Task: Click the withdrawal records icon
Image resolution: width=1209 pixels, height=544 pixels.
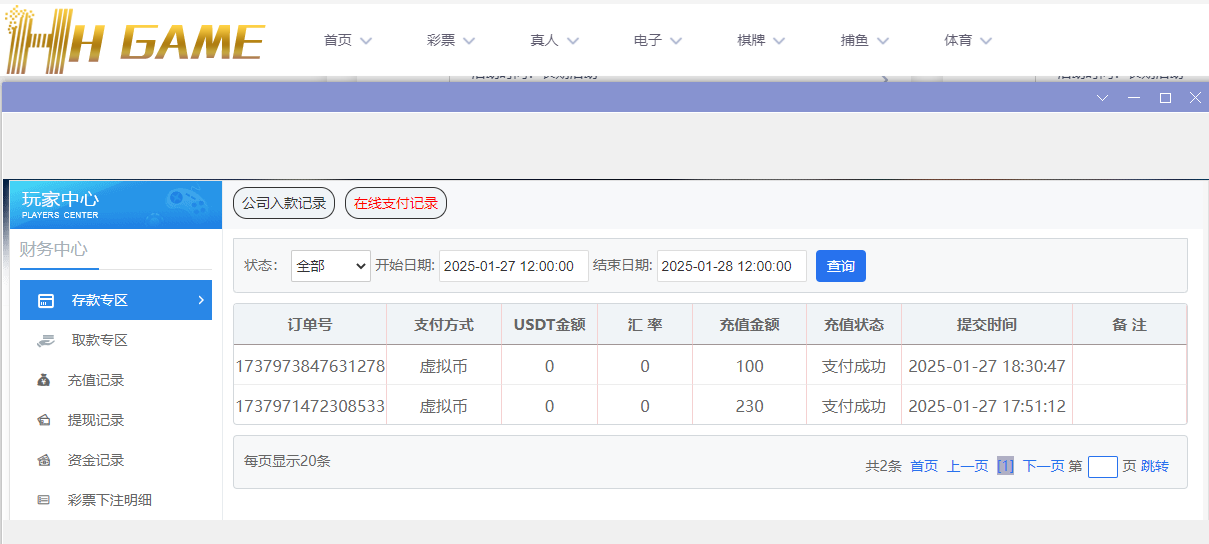Action: 44,421
